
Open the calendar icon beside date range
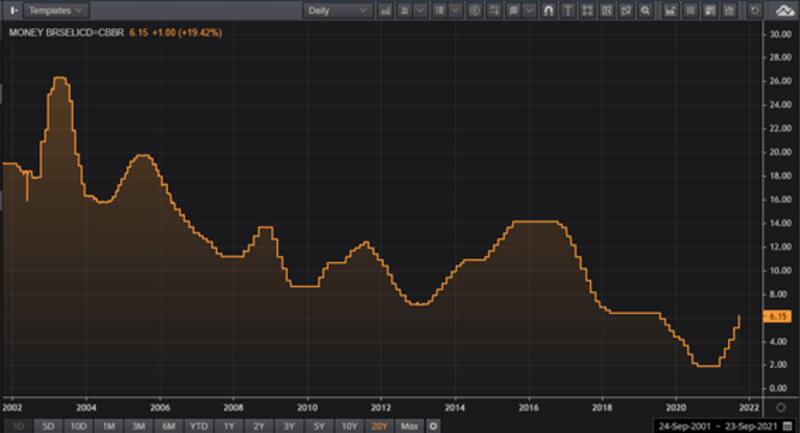tap(787, 426)
